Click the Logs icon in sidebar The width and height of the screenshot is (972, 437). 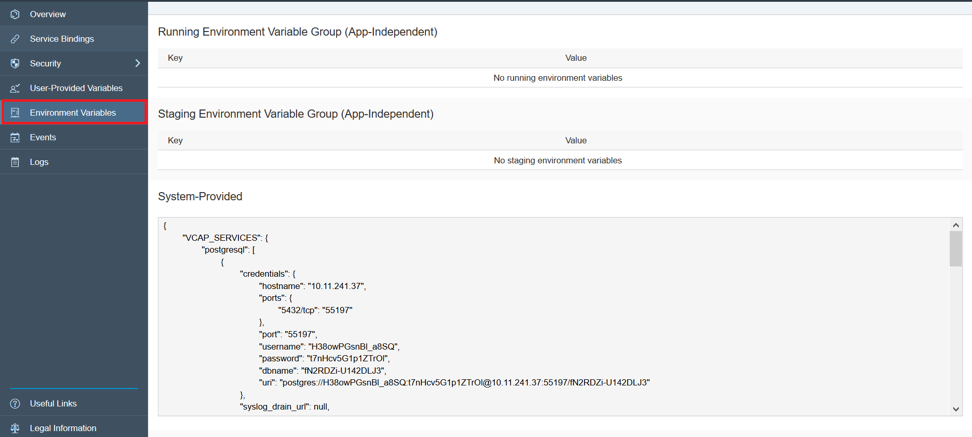point(15,162)
